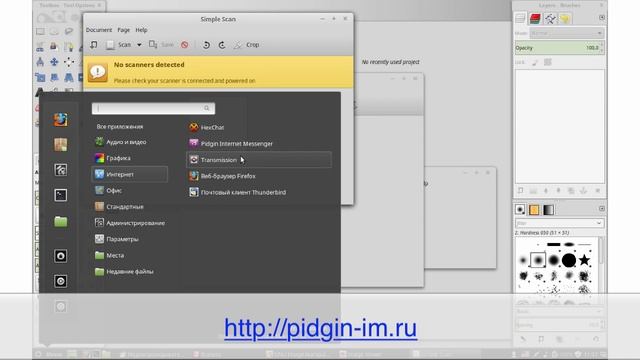Select 'Все приложения' category
Image resolution: width=640 pixels, height=360 pixels.
tap(120, 127)
